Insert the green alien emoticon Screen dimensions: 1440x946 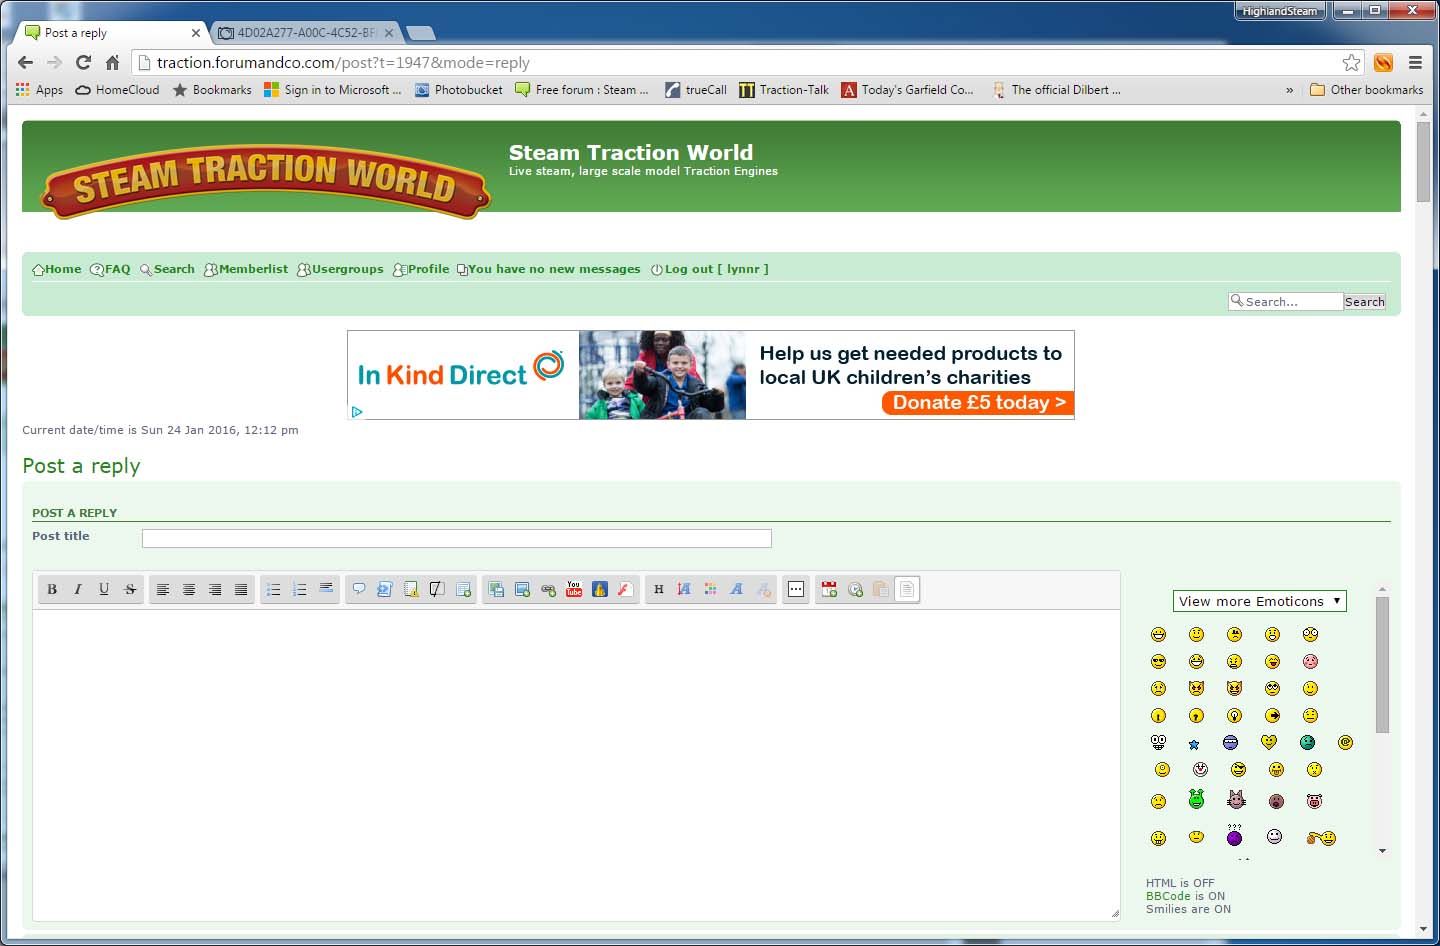point(1196,799)
